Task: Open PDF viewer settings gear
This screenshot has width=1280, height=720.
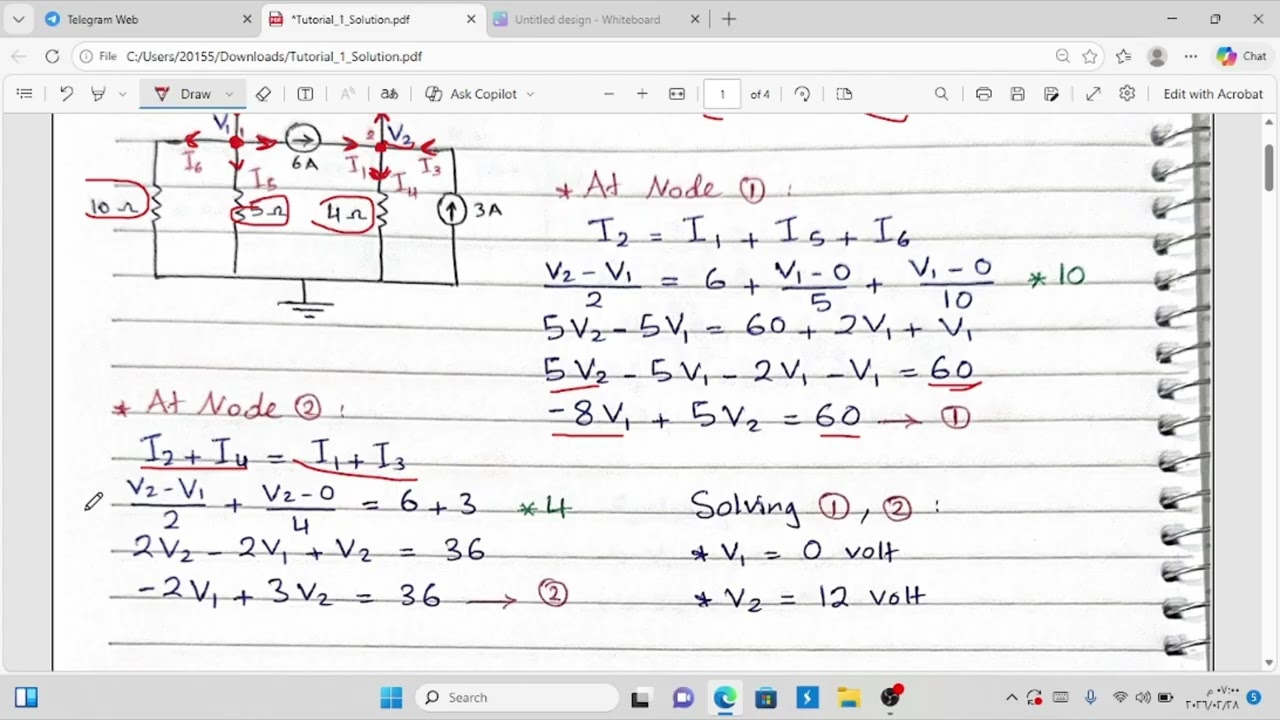Action: (1127, 94)
